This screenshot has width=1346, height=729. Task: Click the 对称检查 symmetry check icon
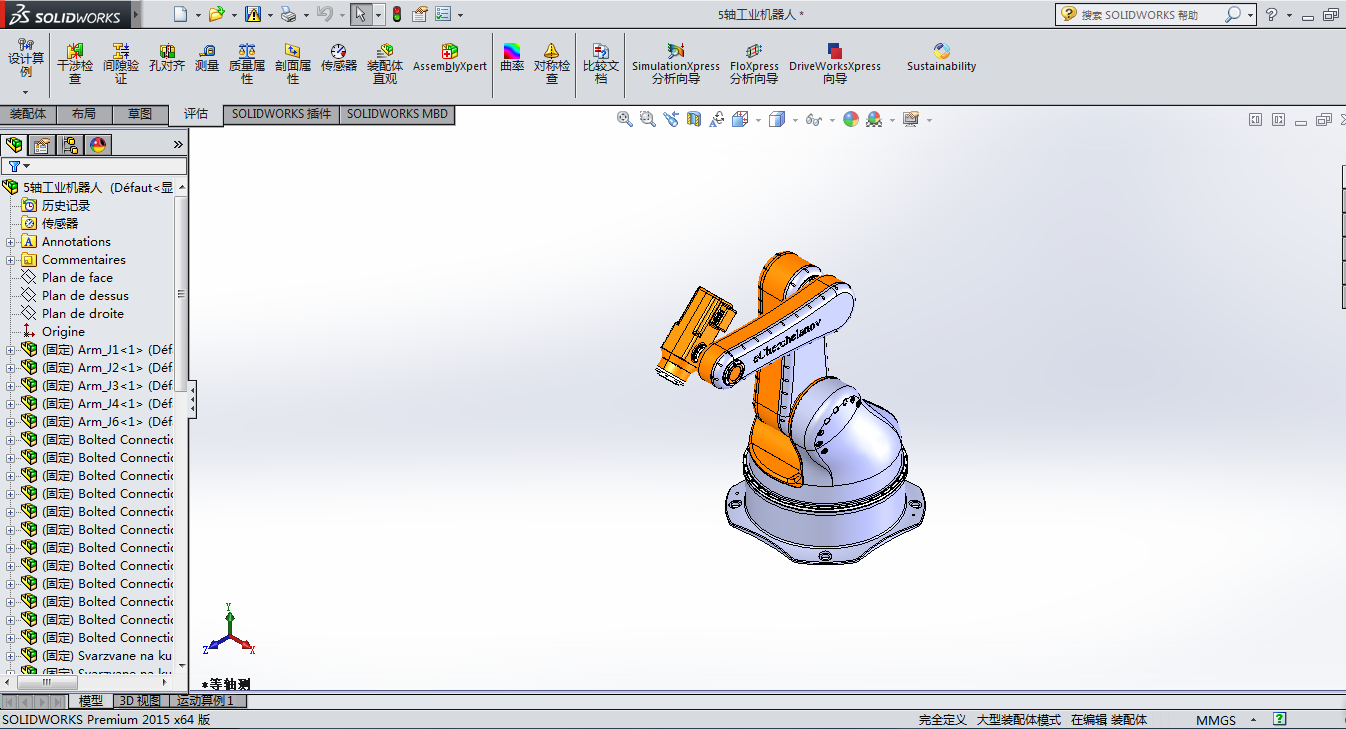[x=551, y=63]
